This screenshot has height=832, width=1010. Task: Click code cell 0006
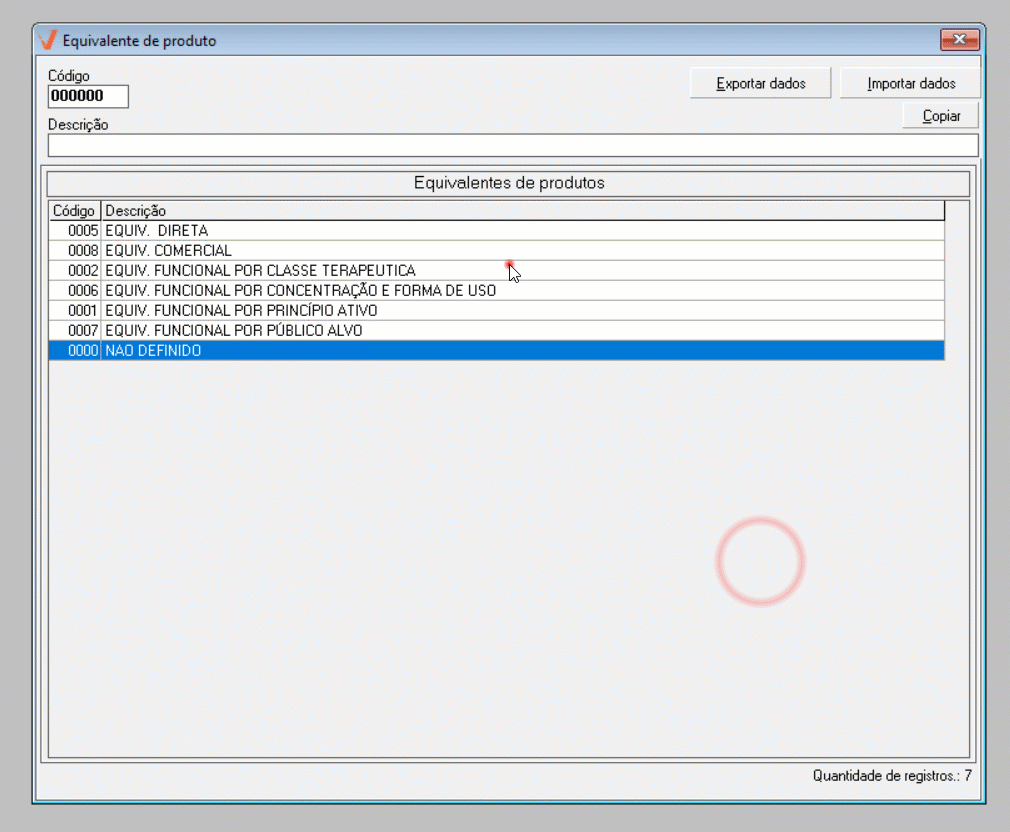pos(75,290)
